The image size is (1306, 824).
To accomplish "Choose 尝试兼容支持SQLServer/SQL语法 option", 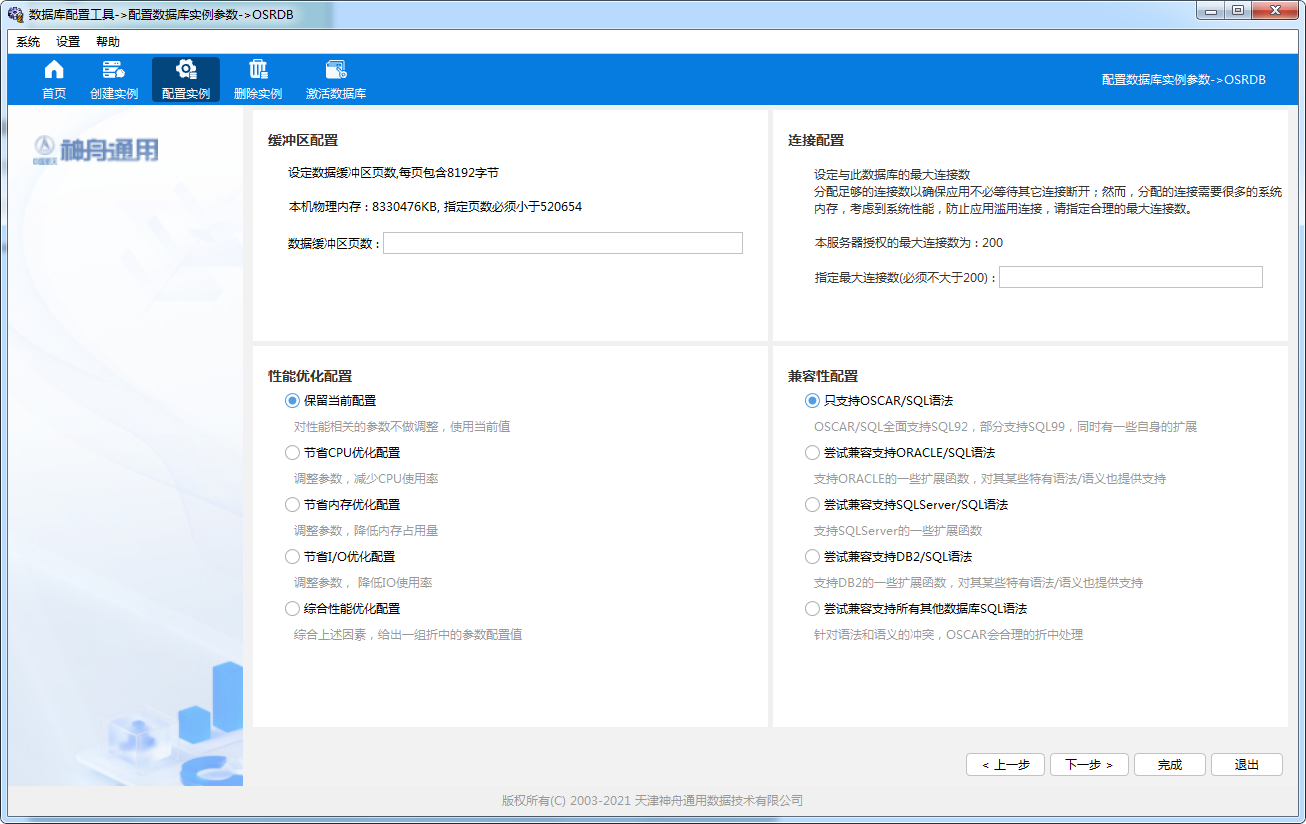I will [x=813, y=505].
